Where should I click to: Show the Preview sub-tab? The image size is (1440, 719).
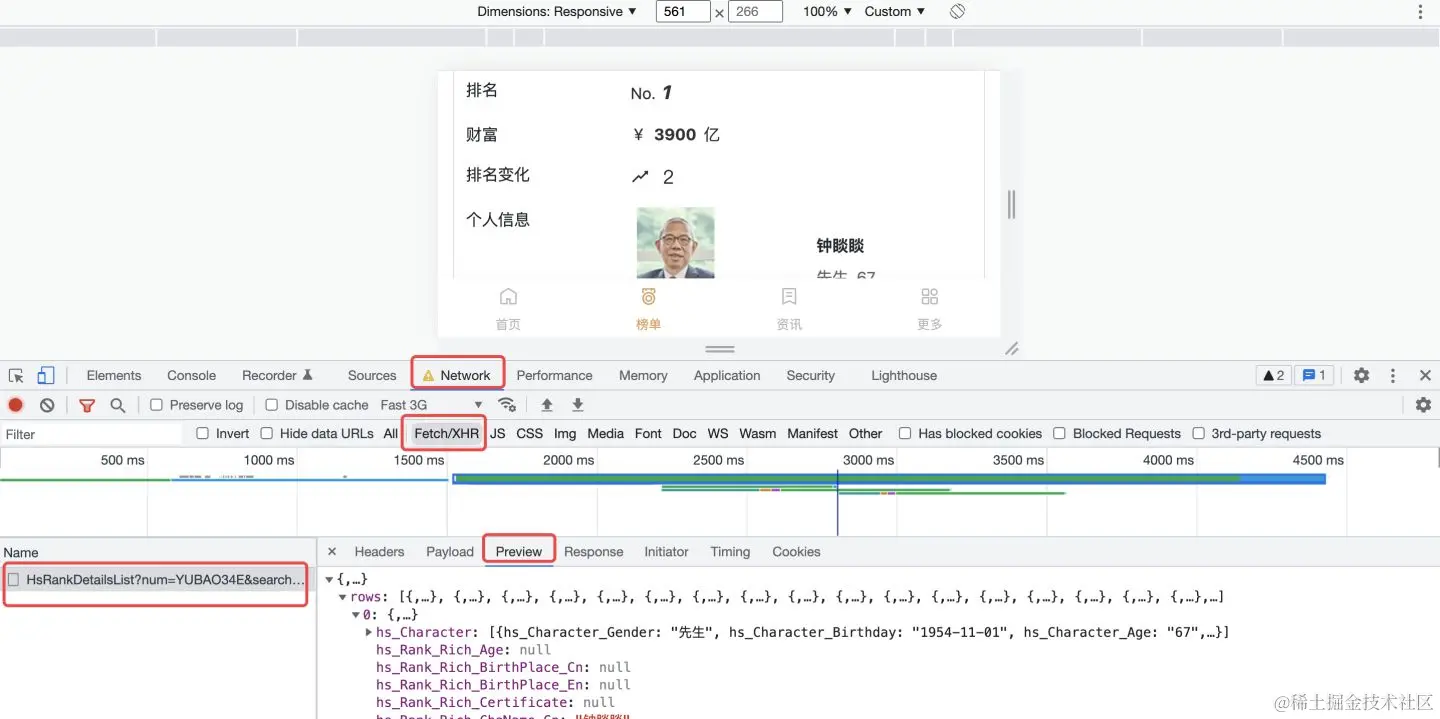click(519, 552)
